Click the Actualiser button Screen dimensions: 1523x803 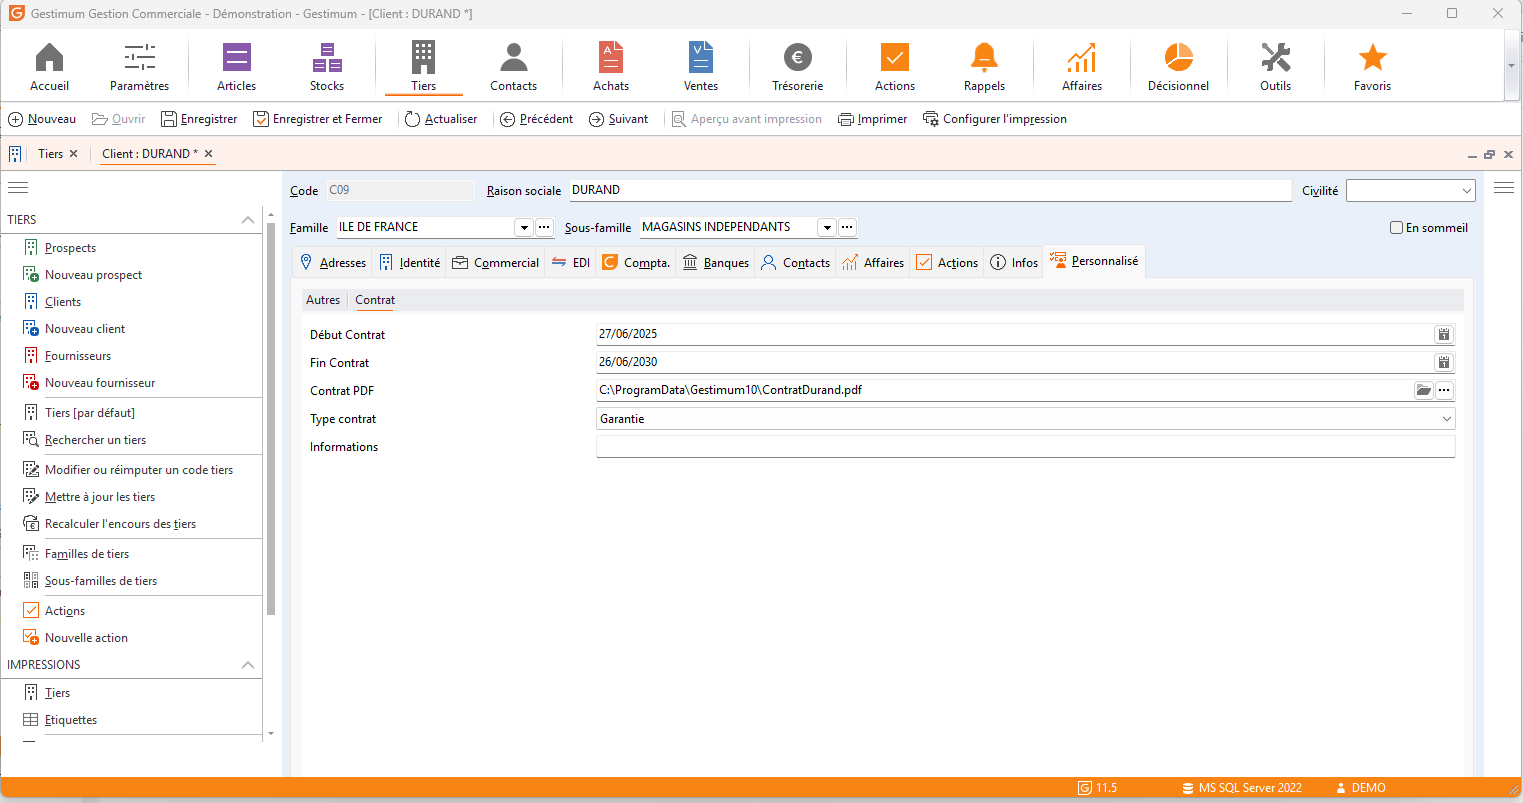click(x=441, y=119)
